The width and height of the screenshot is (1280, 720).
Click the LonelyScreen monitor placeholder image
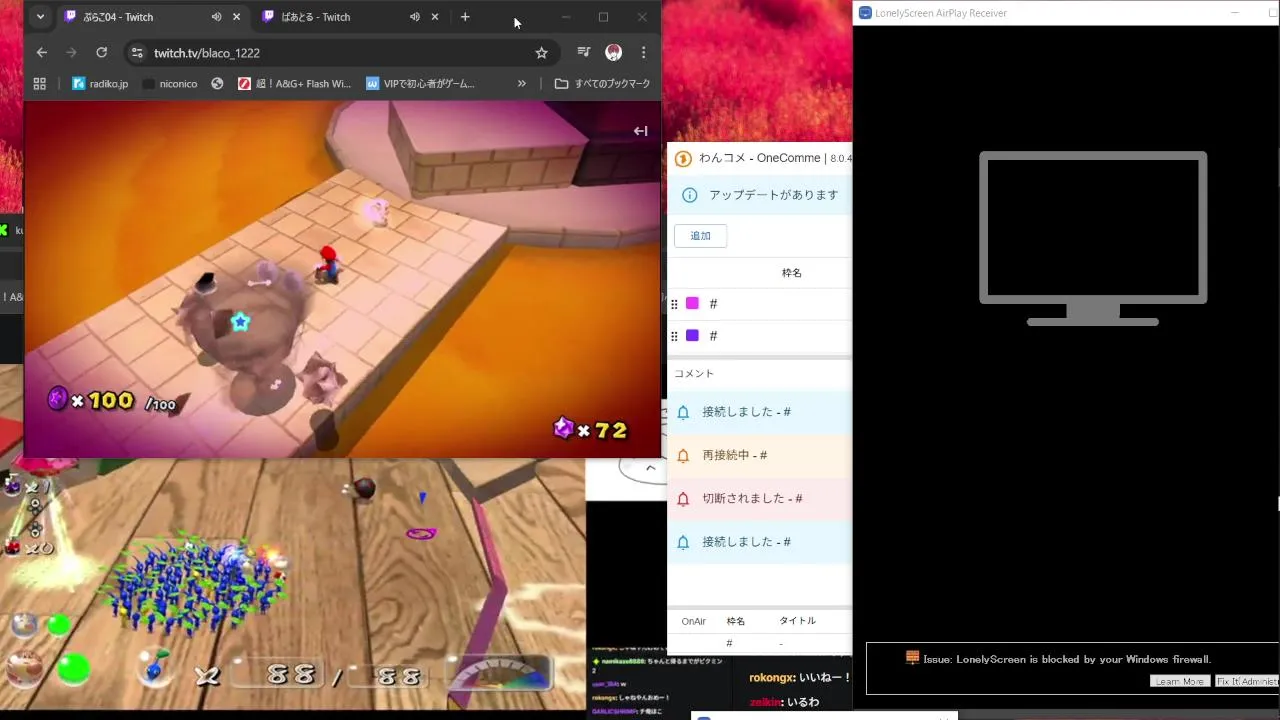[1093, 238]
